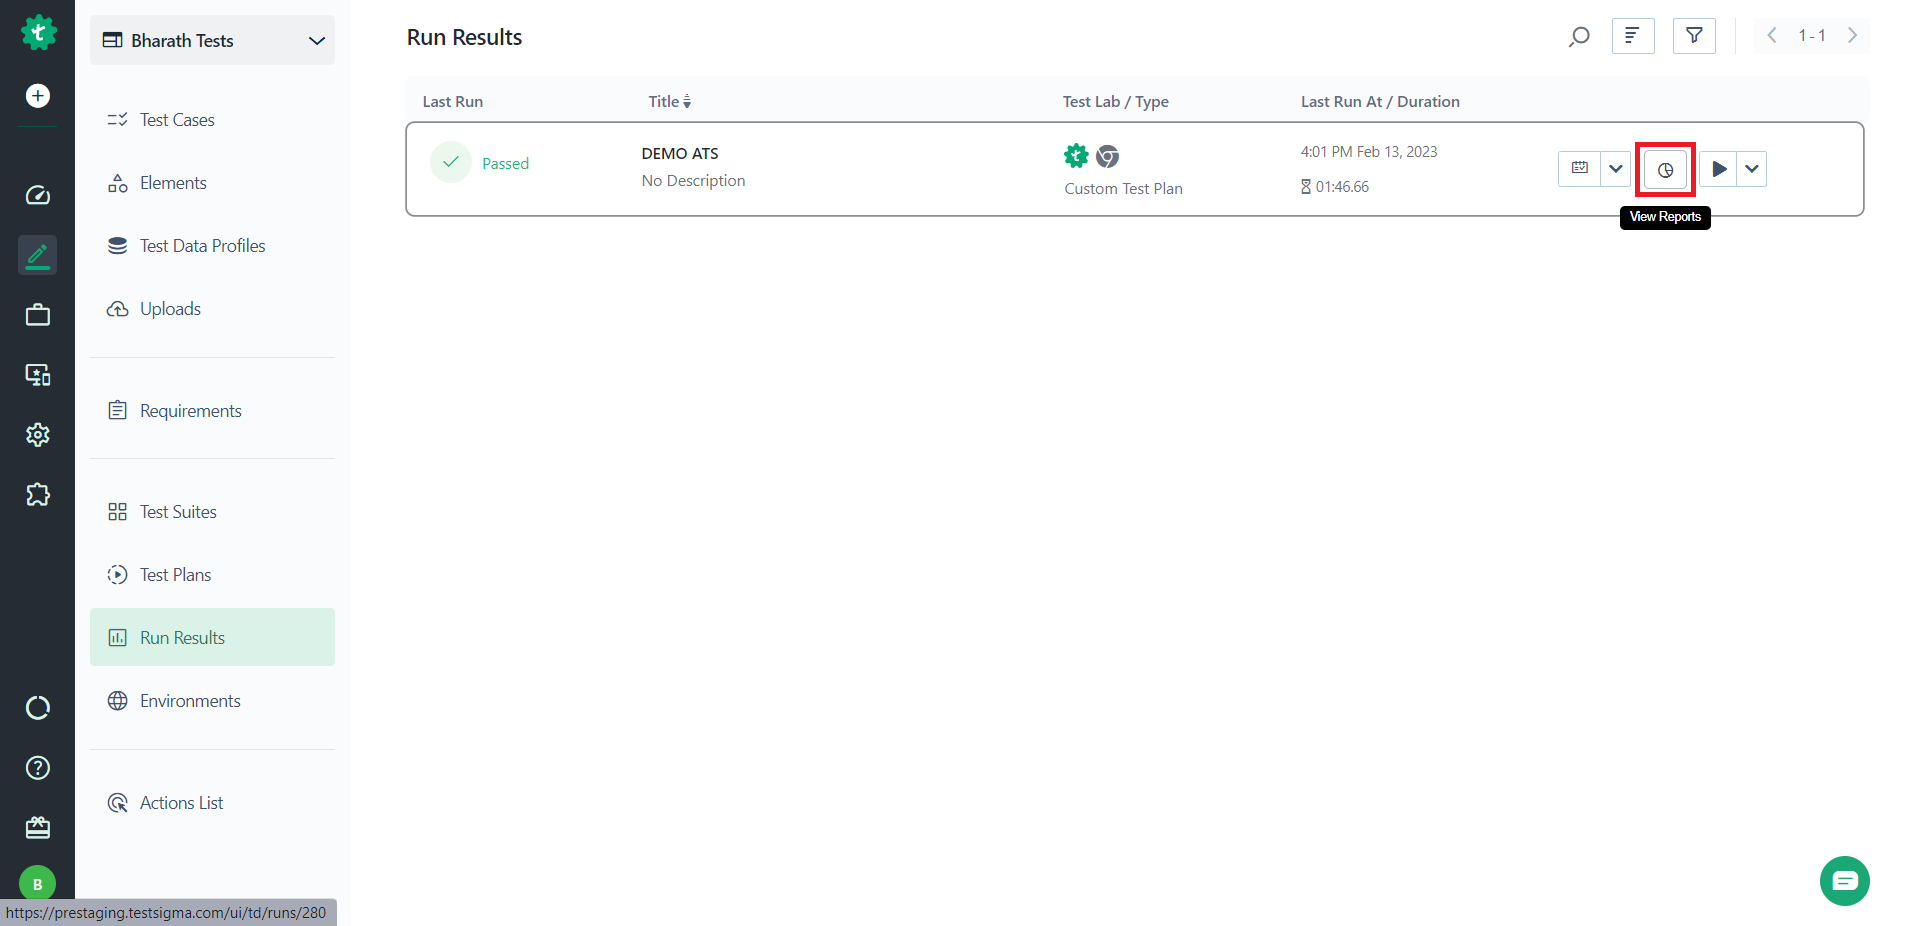This screenshot has height=926, width=1918.
Task: Click the Test Lab / Type column header
Action: pos(1116,102)
